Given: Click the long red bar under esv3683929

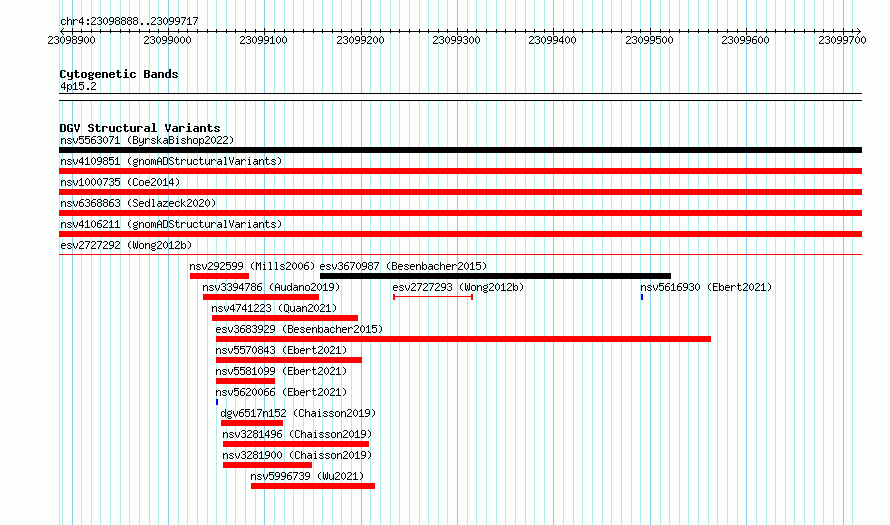Looking at the screenshot, I should [x=463, y=339].
